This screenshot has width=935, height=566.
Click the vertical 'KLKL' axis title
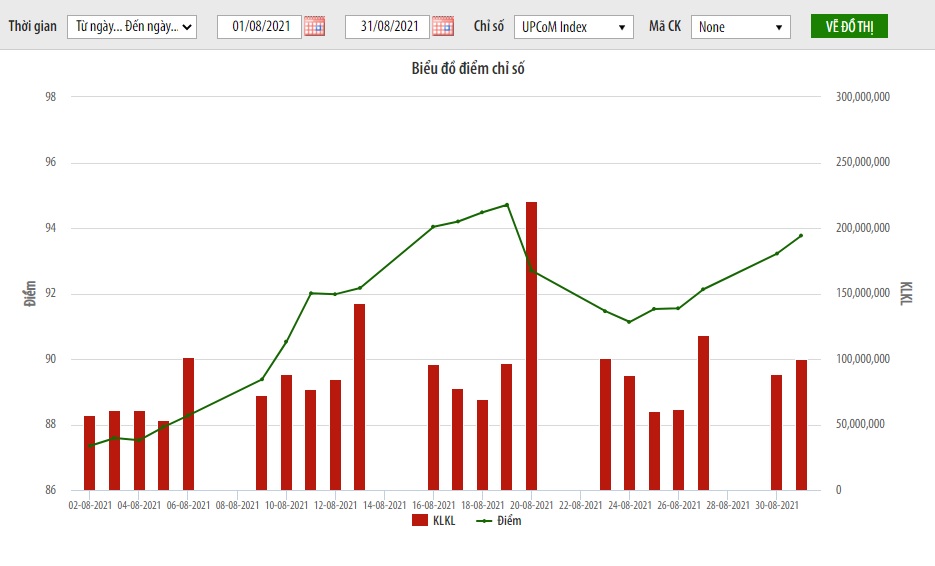[906, 293]
